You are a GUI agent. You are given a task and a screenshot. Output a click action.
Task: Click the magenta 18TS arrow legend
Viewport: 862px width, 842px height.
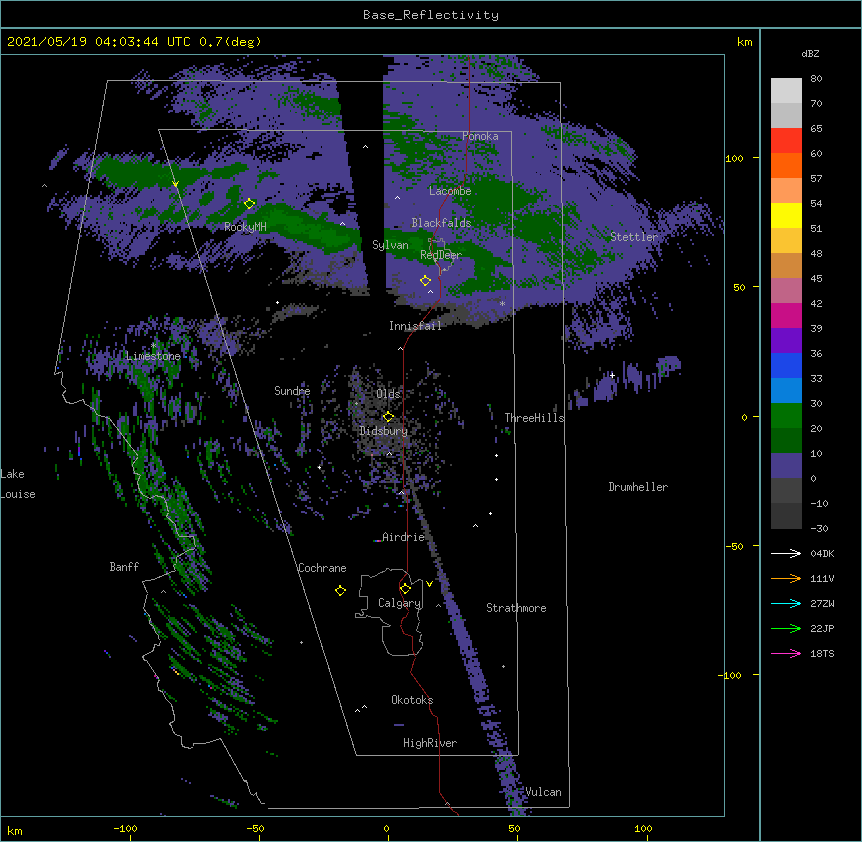tap(786, 653)
